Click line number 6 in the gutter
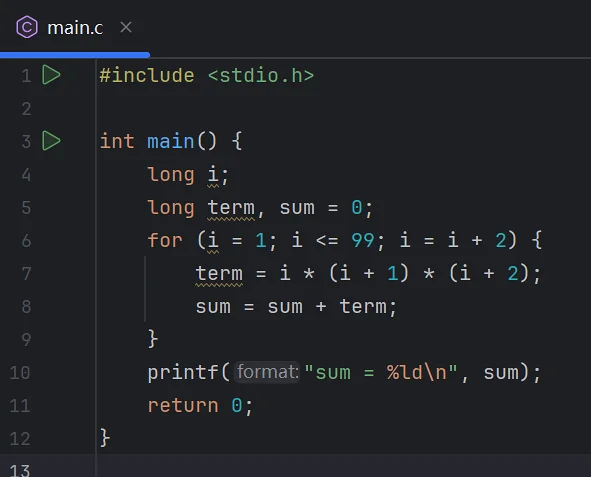Viewport: 591px width, 477px height. tap(26, 240)
